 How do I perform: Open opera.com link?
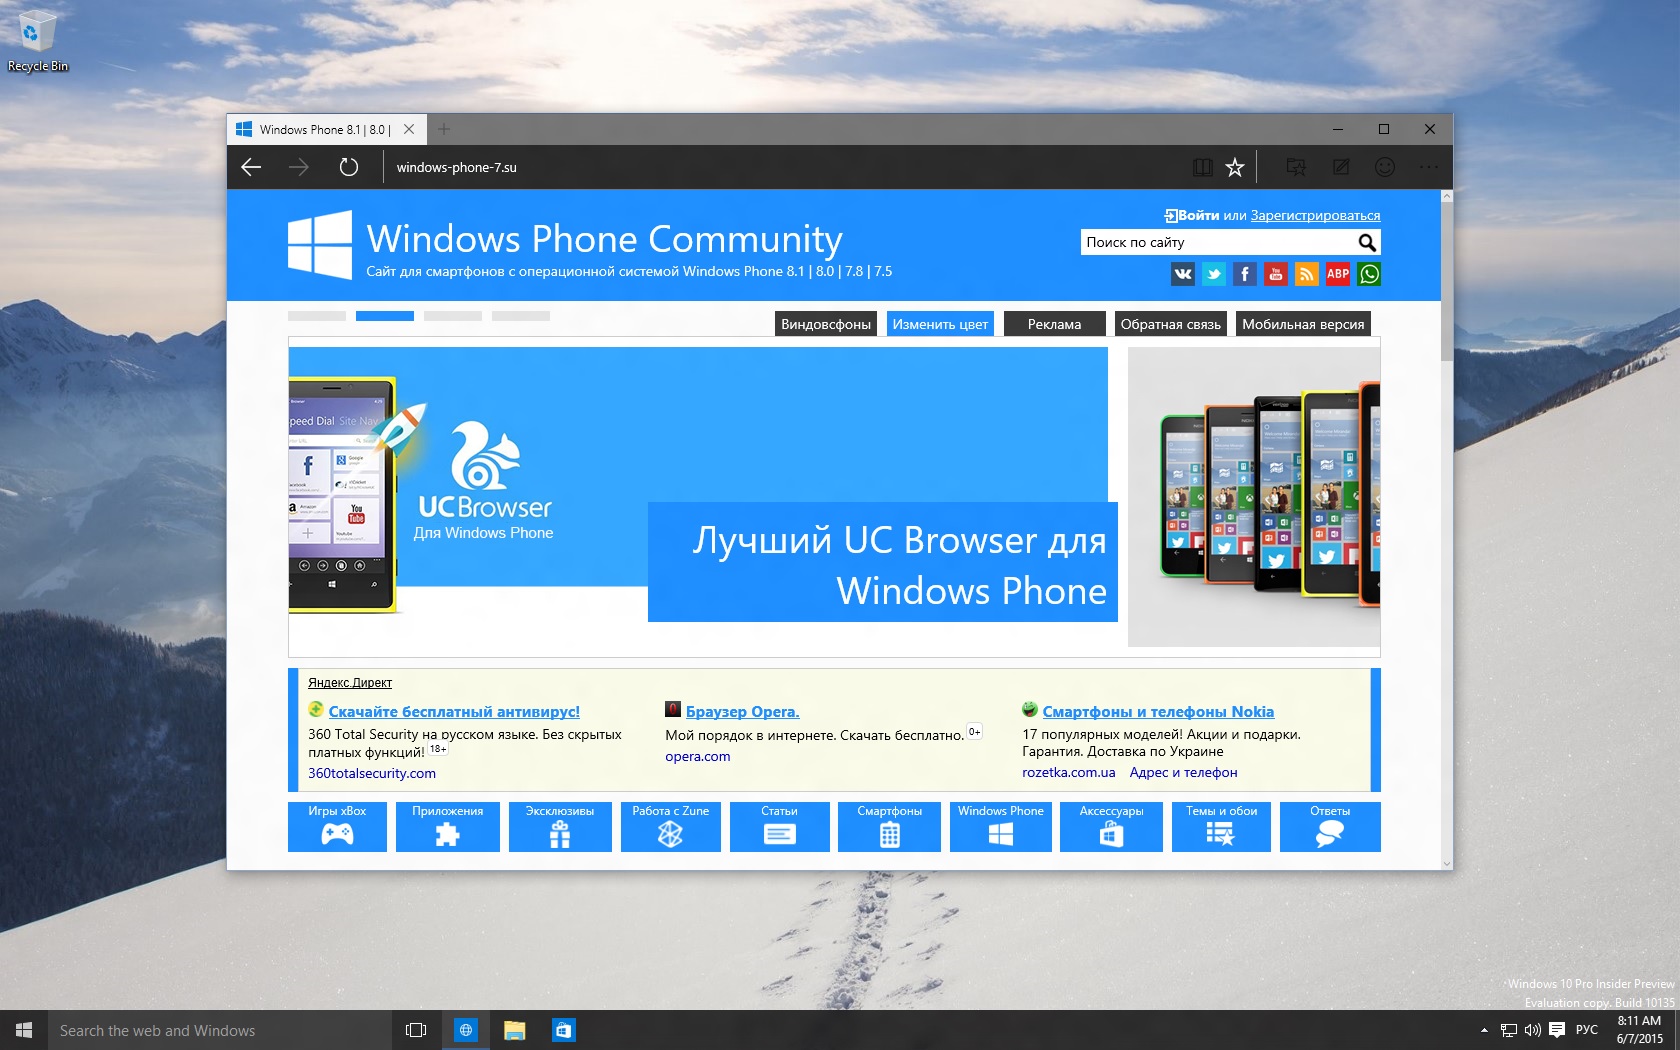click(698, 756)
